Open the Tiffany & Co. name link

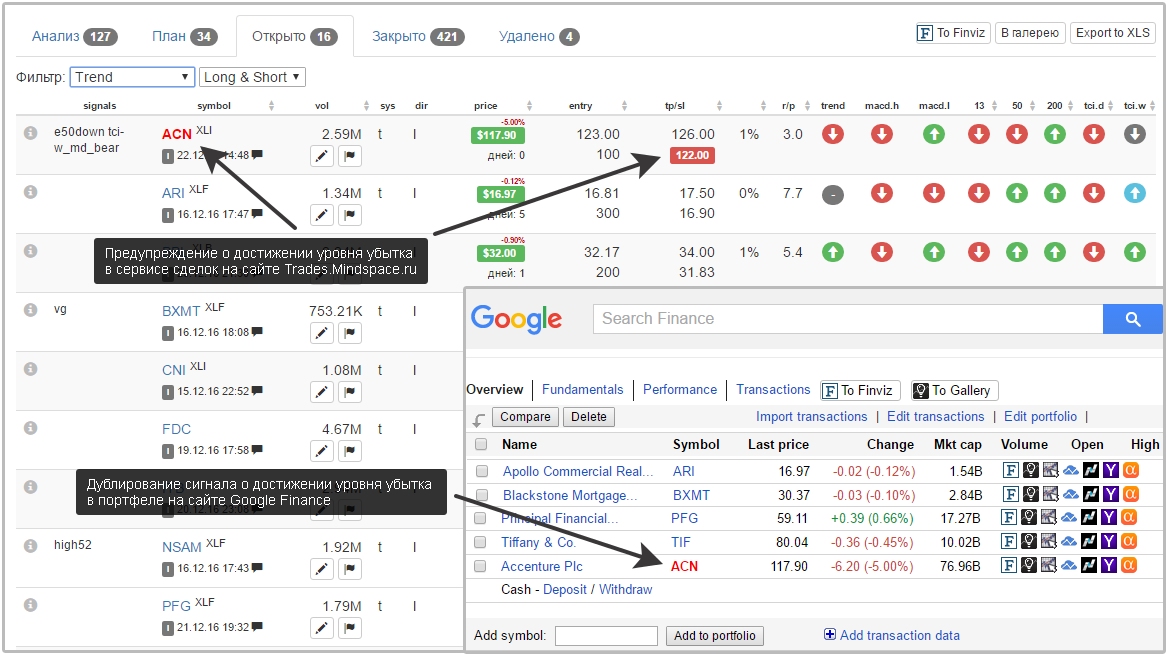click(x=538, y=542)
